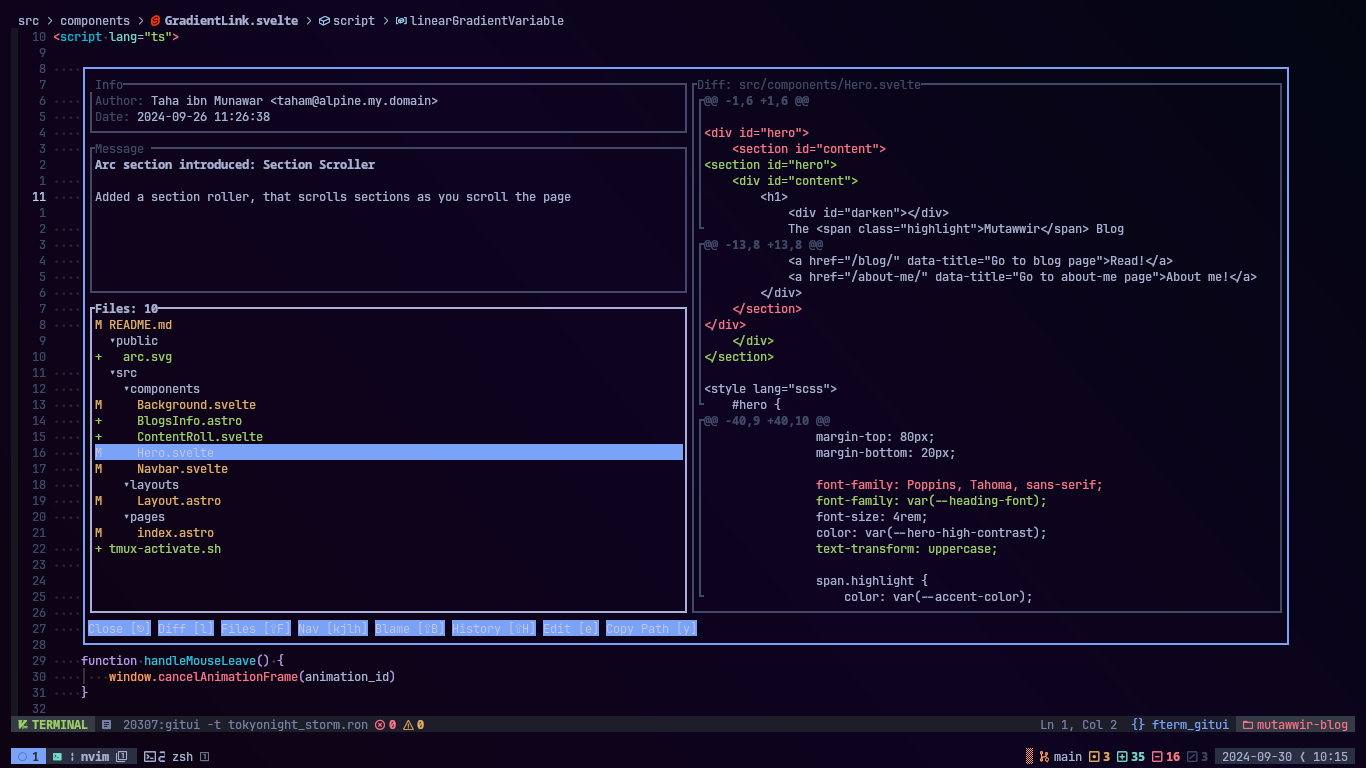Select Navbar.svelte in files list
This screenshot has width=1366, height=768.
(182, 469)
